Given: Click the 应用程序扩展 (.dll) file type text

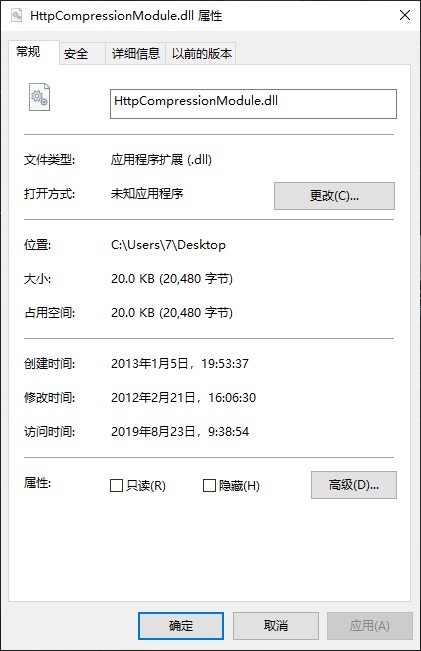Looking at the screenshot, I should click(161, 160).
